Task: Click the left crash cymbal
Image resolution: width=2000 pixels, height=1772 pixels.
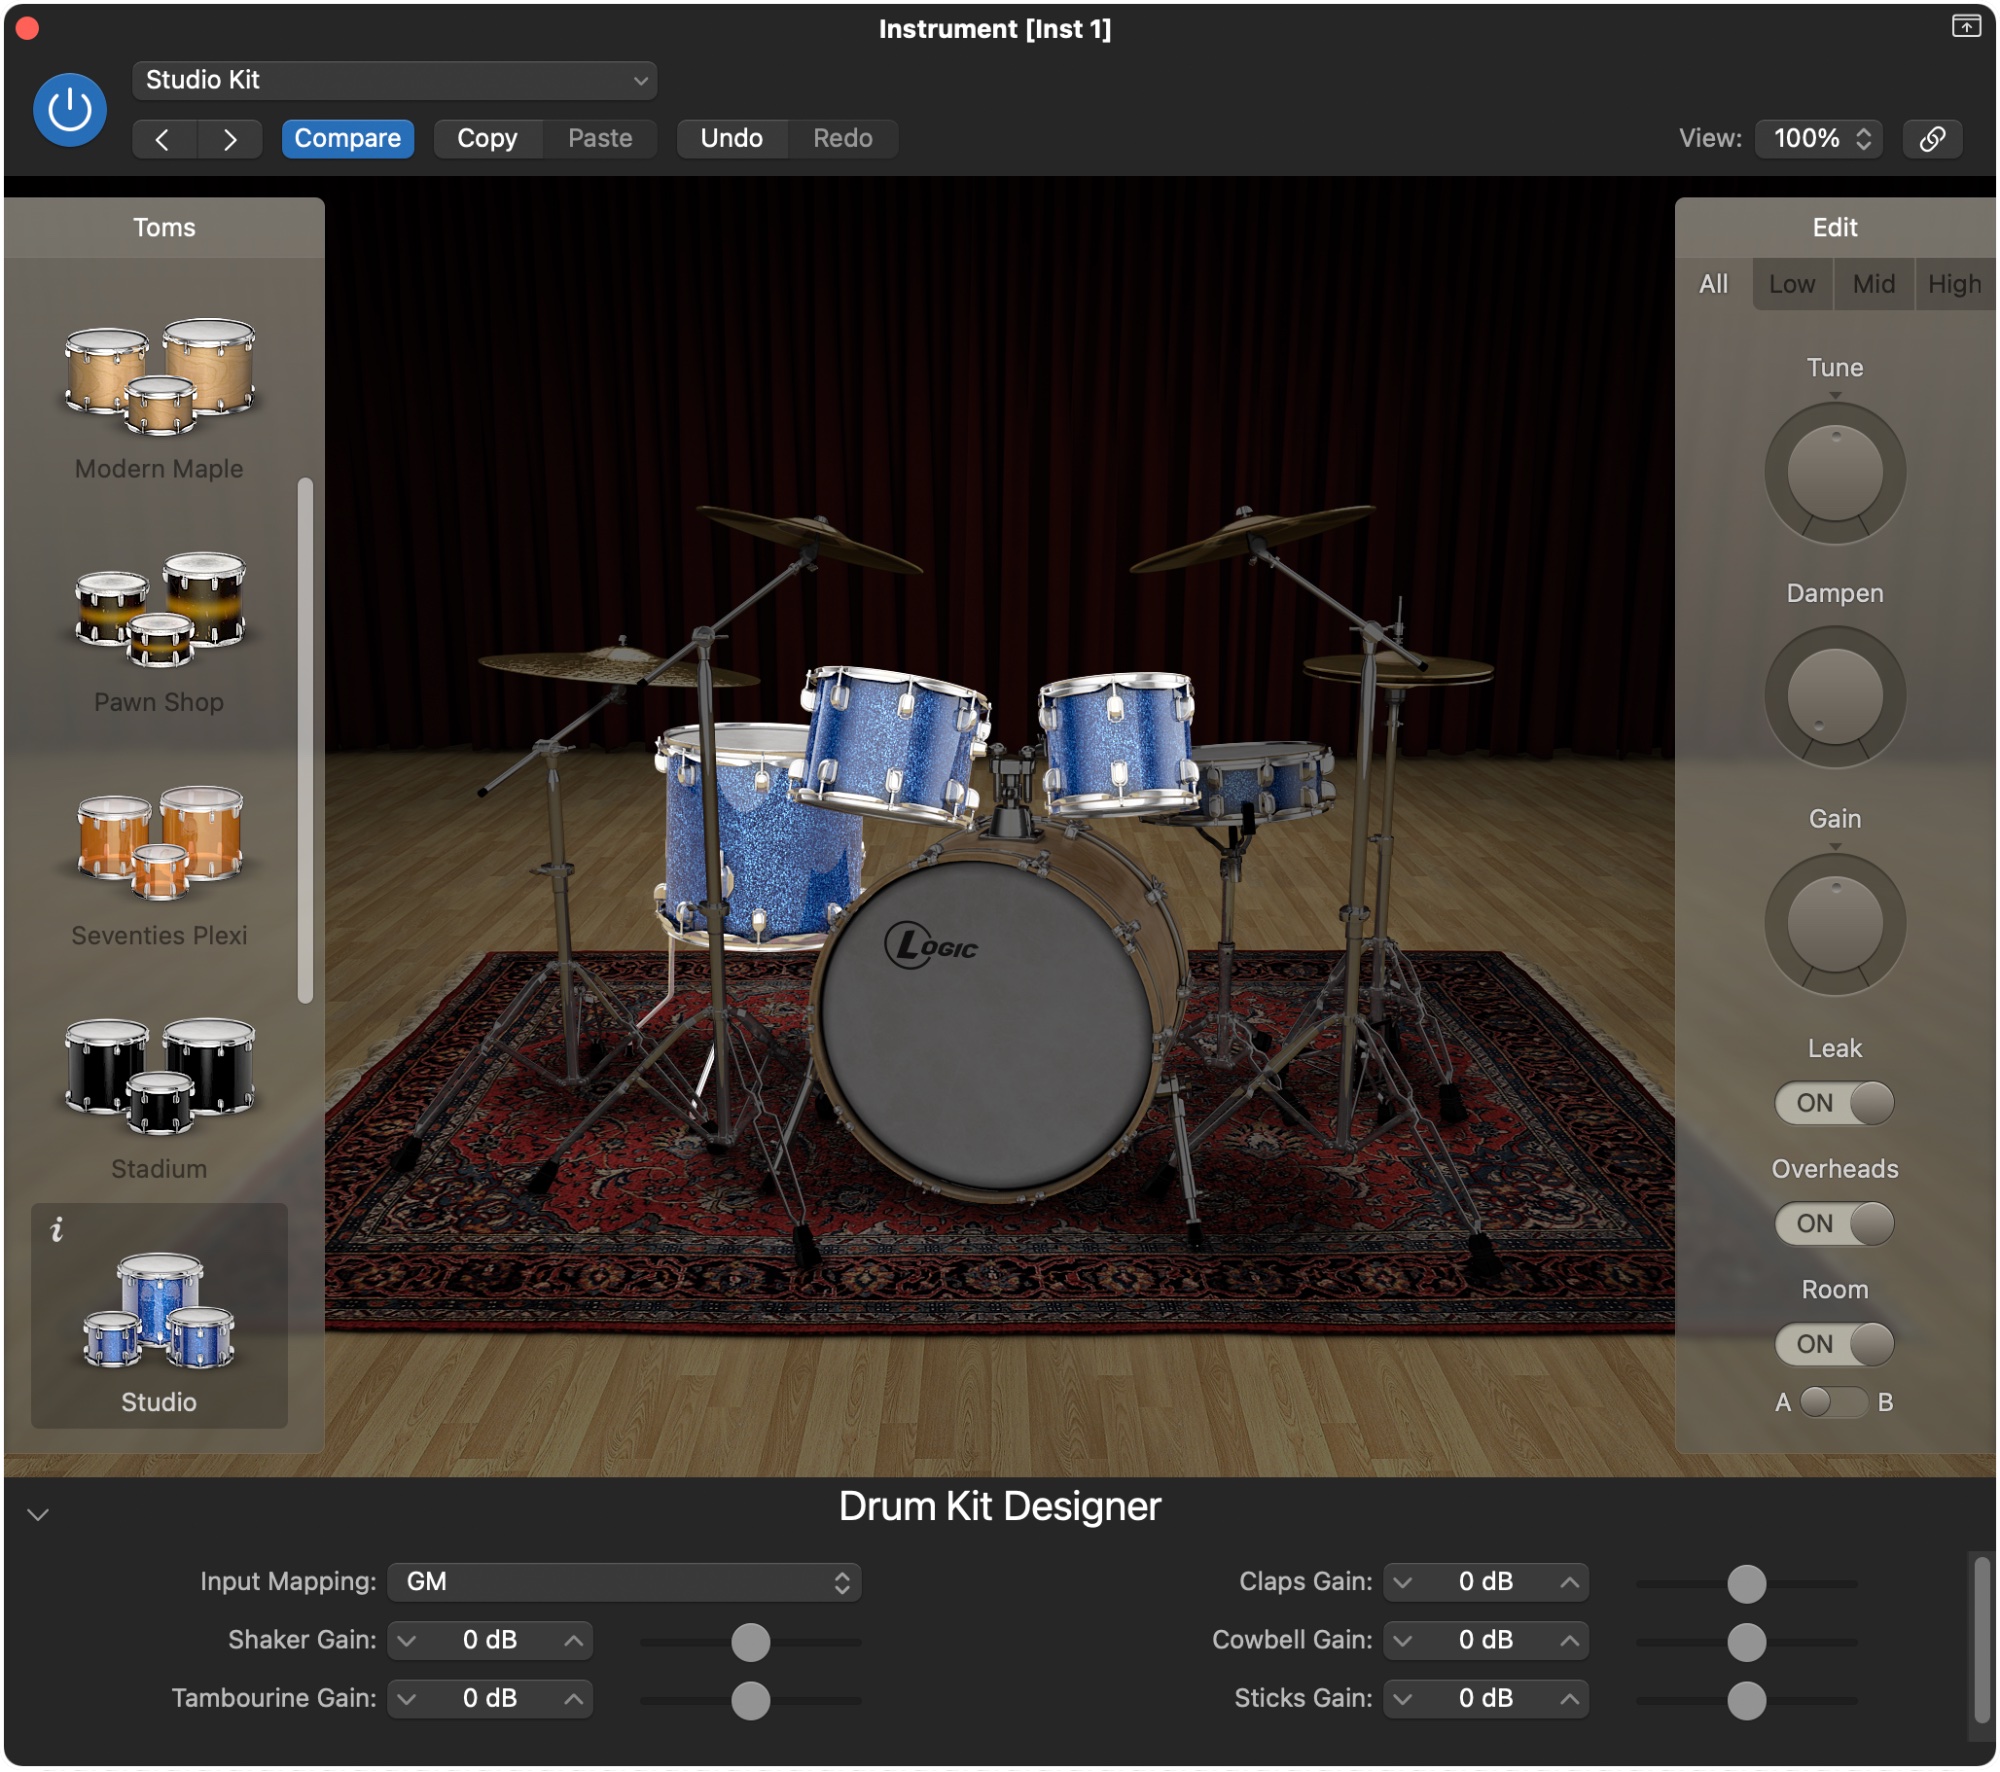Action: coord(810,538)
